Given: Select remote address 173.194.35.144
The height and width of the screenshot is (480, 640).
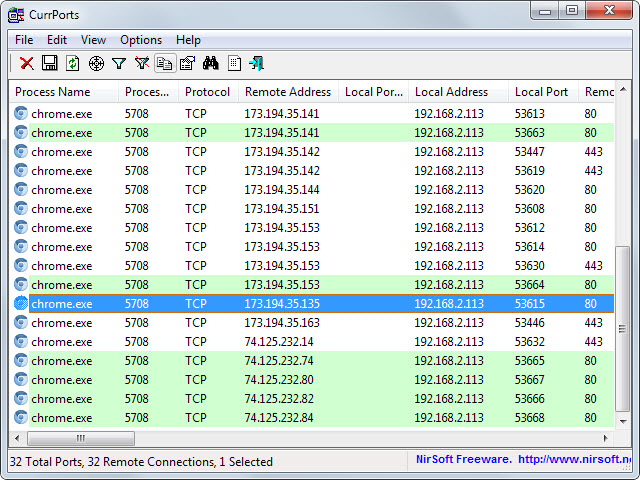Looking at the screenshot, I should 282,190.
